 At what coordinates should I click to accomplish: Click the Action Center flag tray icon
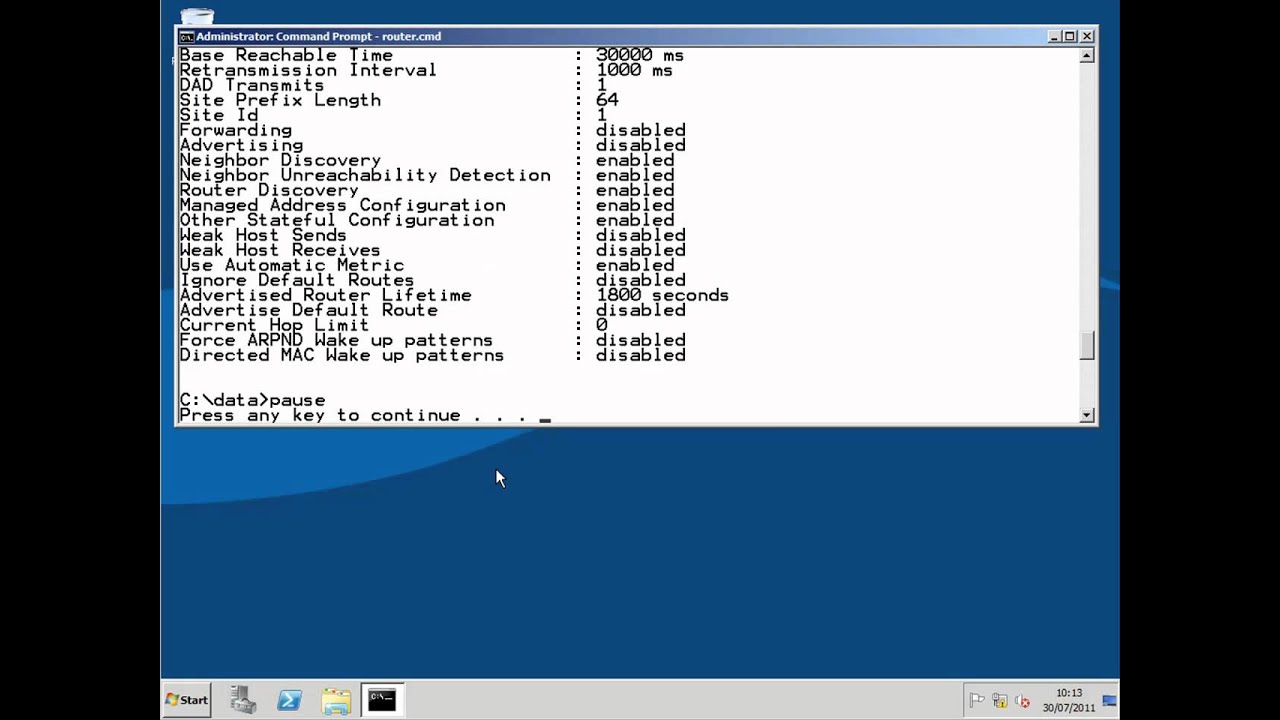tap(977, 701)
